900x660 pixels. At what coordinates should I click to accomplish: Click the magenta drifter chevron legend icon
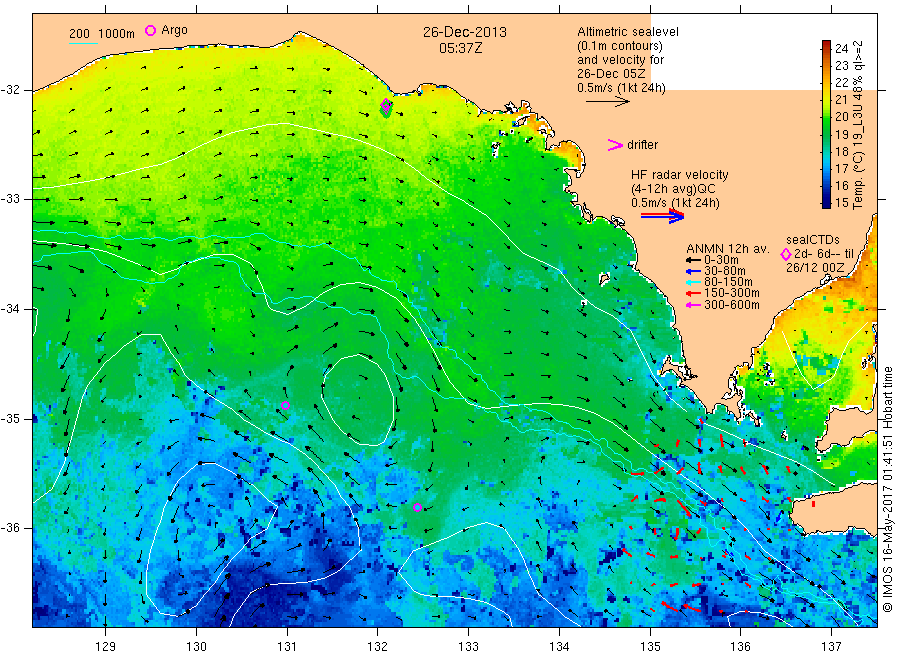615,145
